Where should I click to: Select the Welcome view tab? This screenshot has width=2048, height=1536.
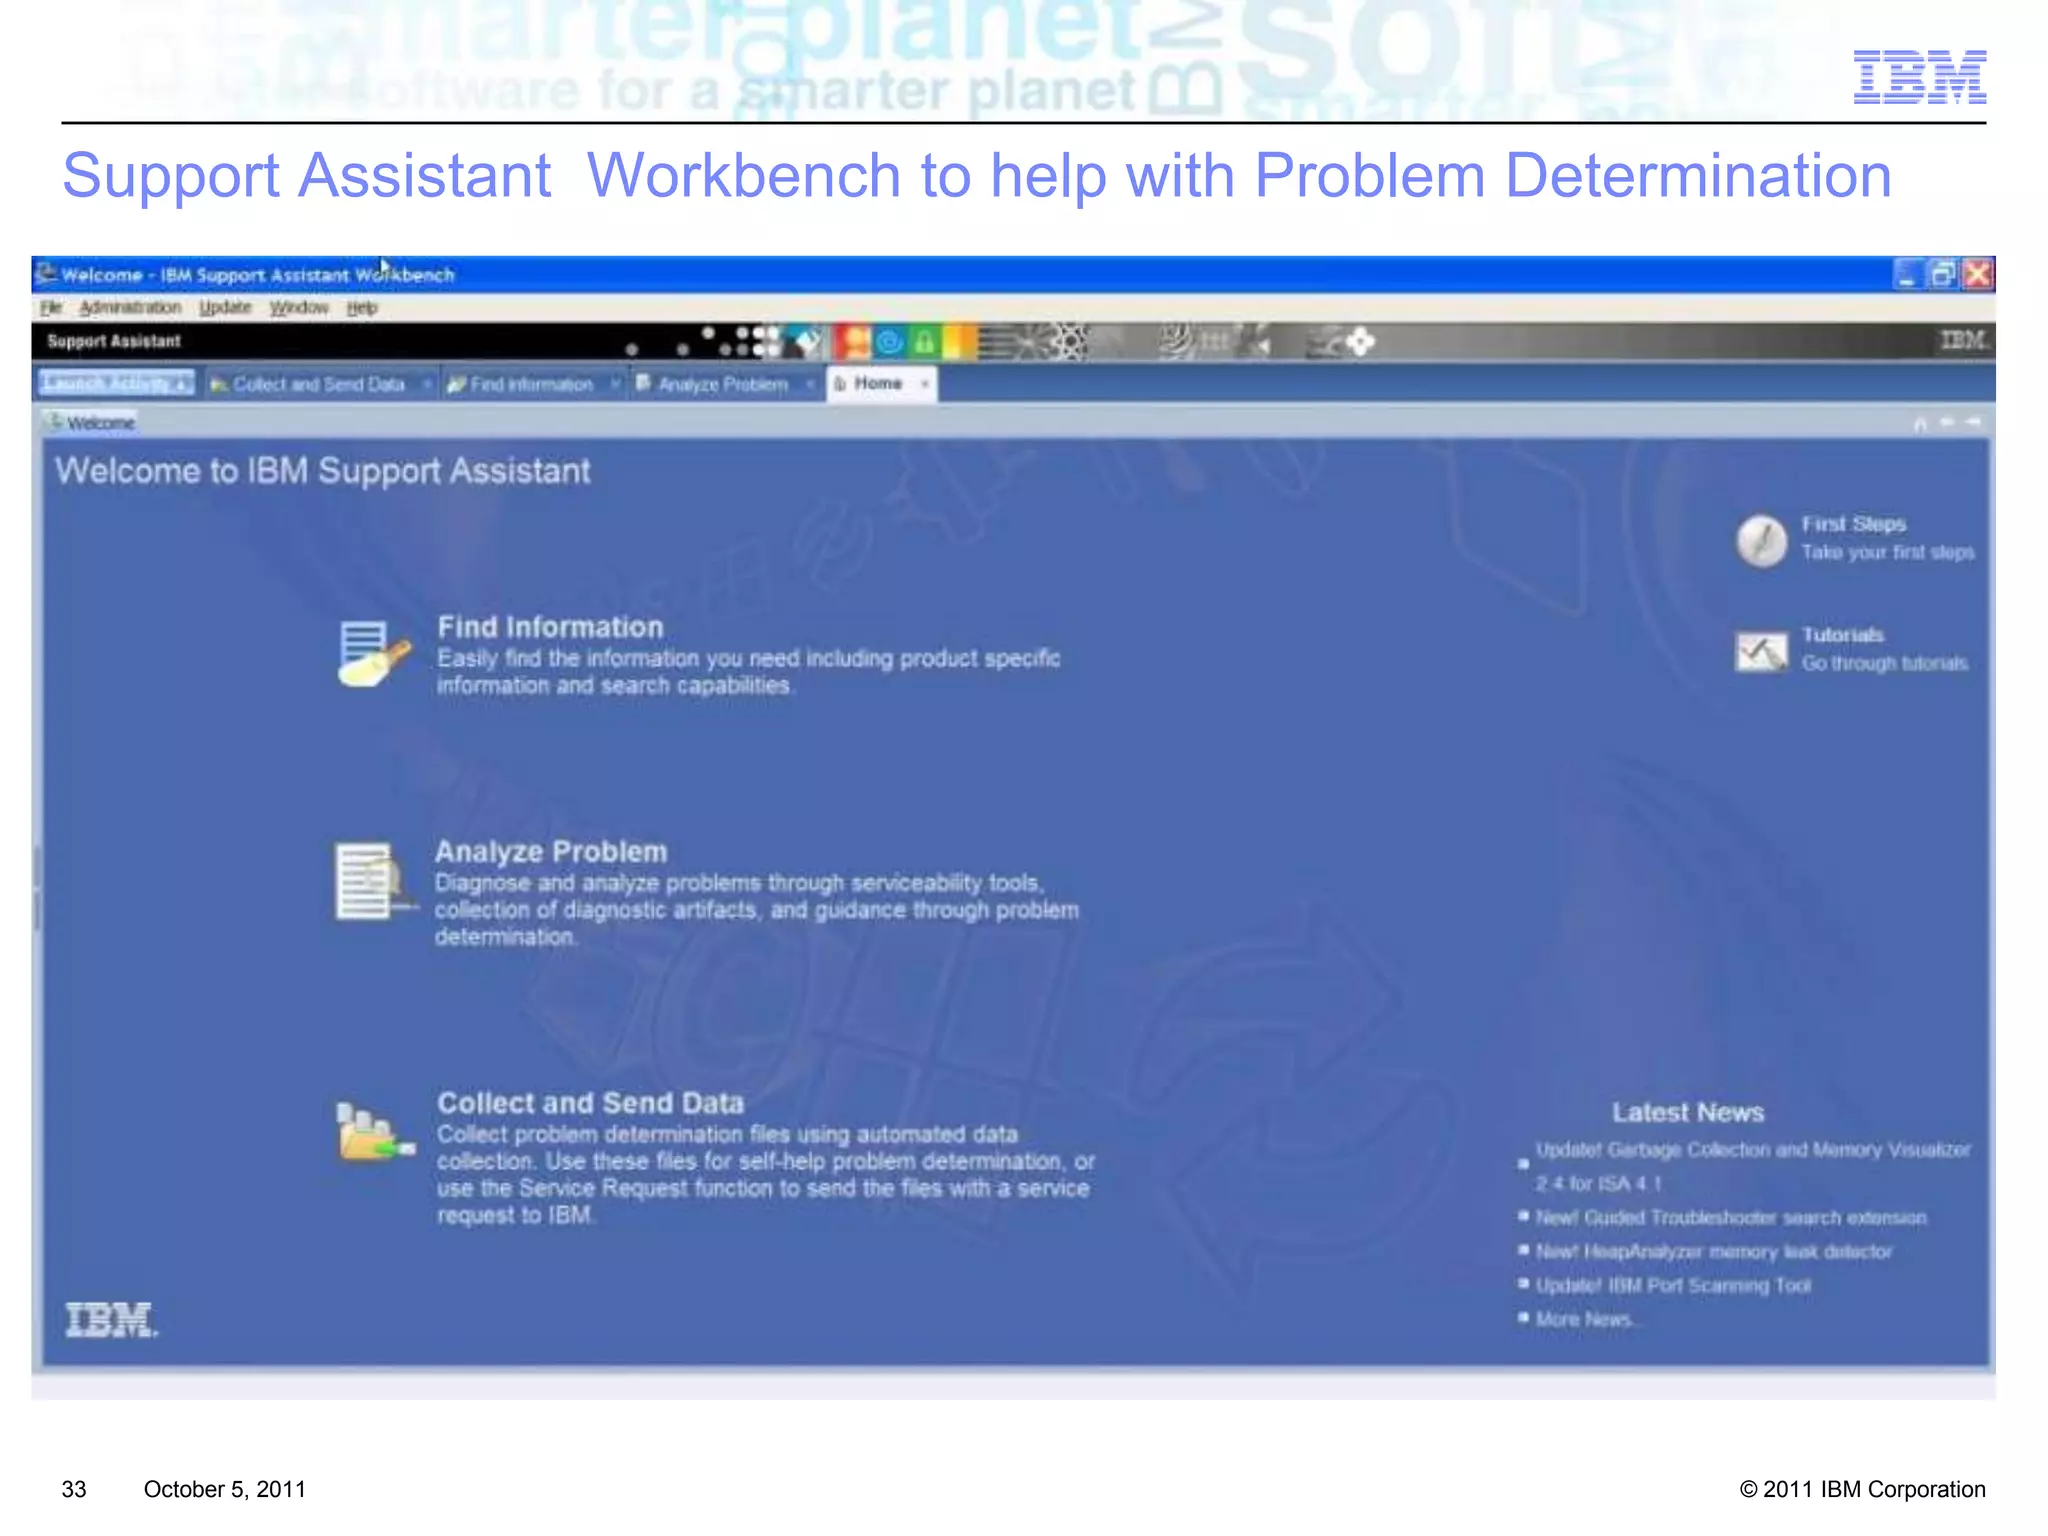point(92,423)
